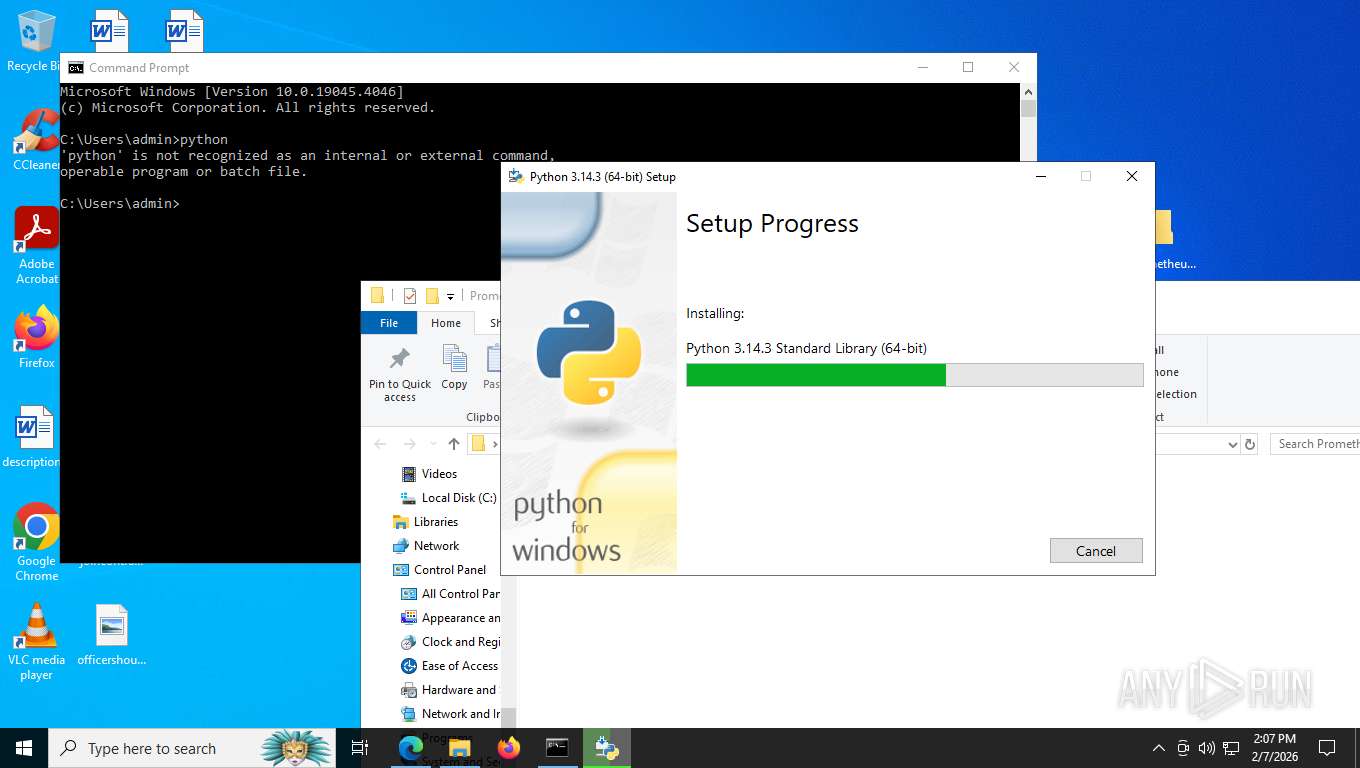Open the Command Prompt system menu icon
This screenshot has height=768, width=1360.
[x=75, y=68]
